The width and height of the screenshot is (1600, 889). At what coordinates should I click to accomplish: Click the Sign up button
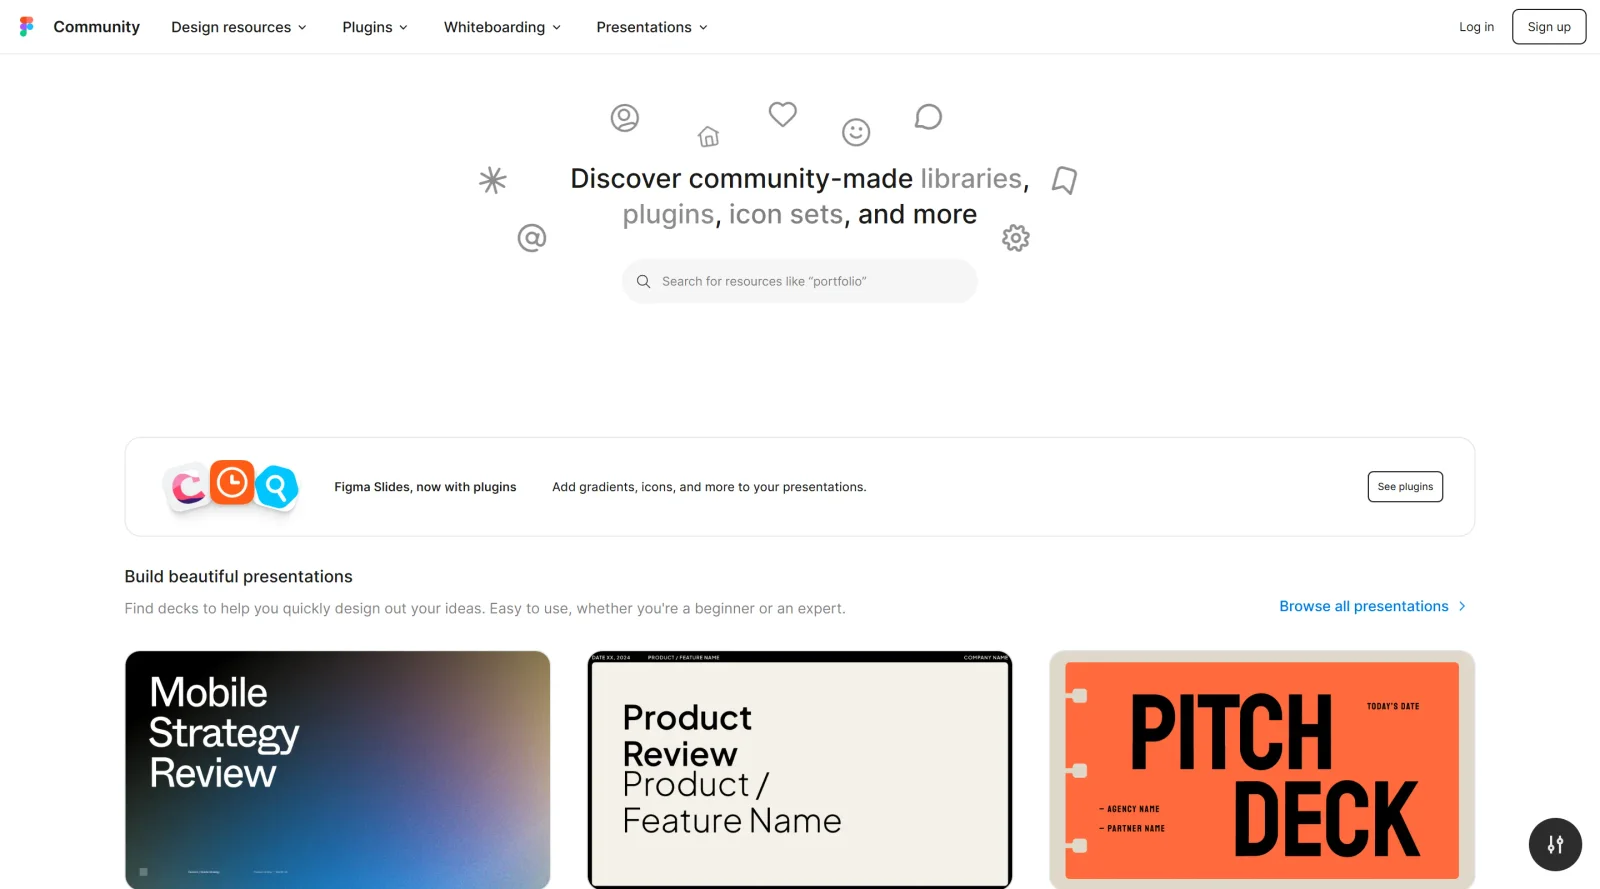click(x=1548, y=27)
